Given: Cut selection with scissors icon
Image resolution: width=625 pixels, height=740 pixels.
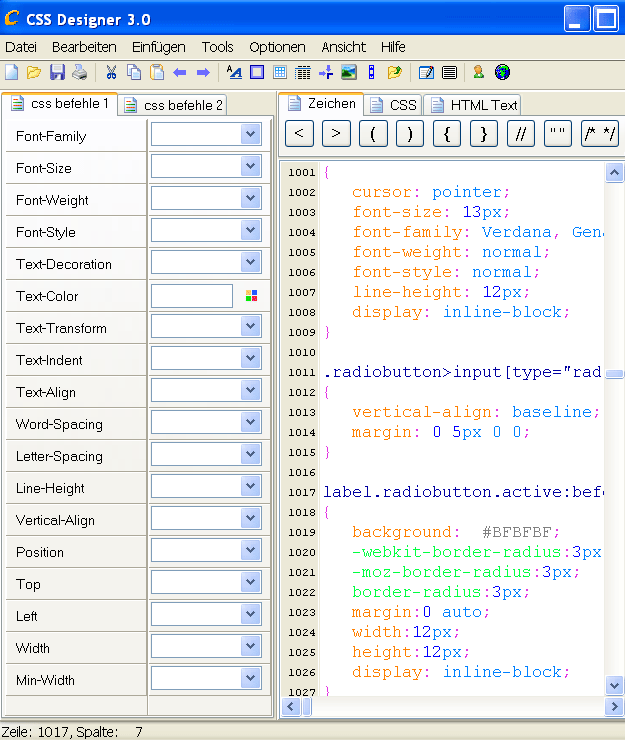Looking at the screenshot, I should (x=111, y=72).
